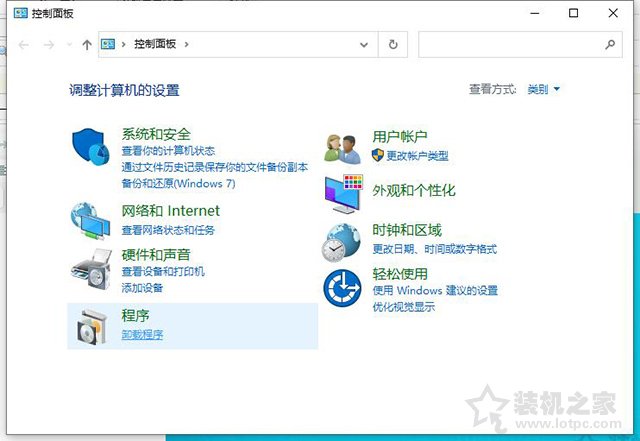
Task: Click the search box in control panel
Action: click(510, 45)
